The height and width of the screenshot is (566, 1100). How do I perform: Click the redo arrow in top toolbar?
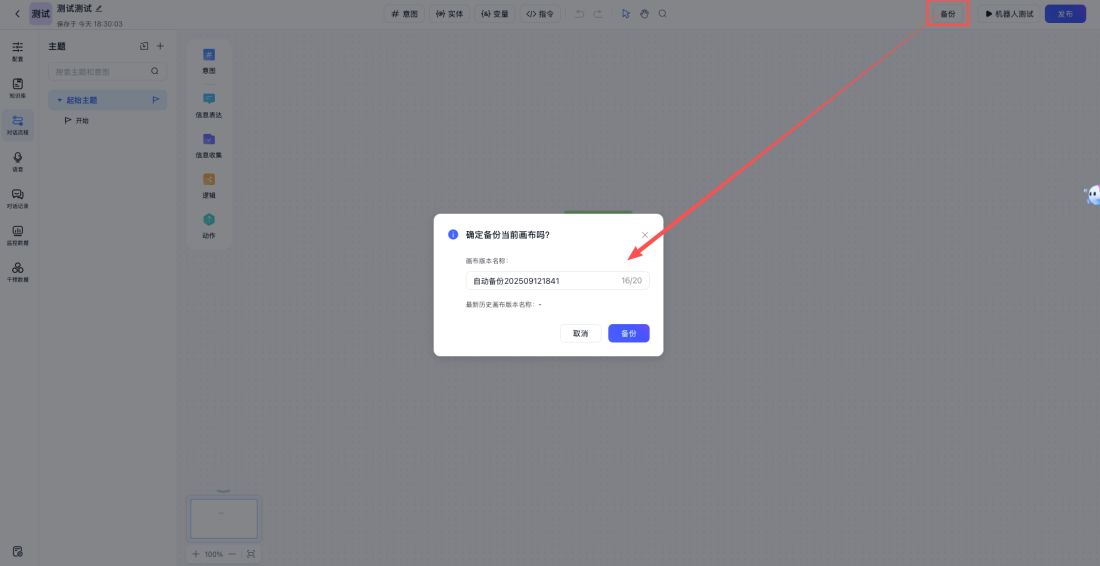point(598,14)
